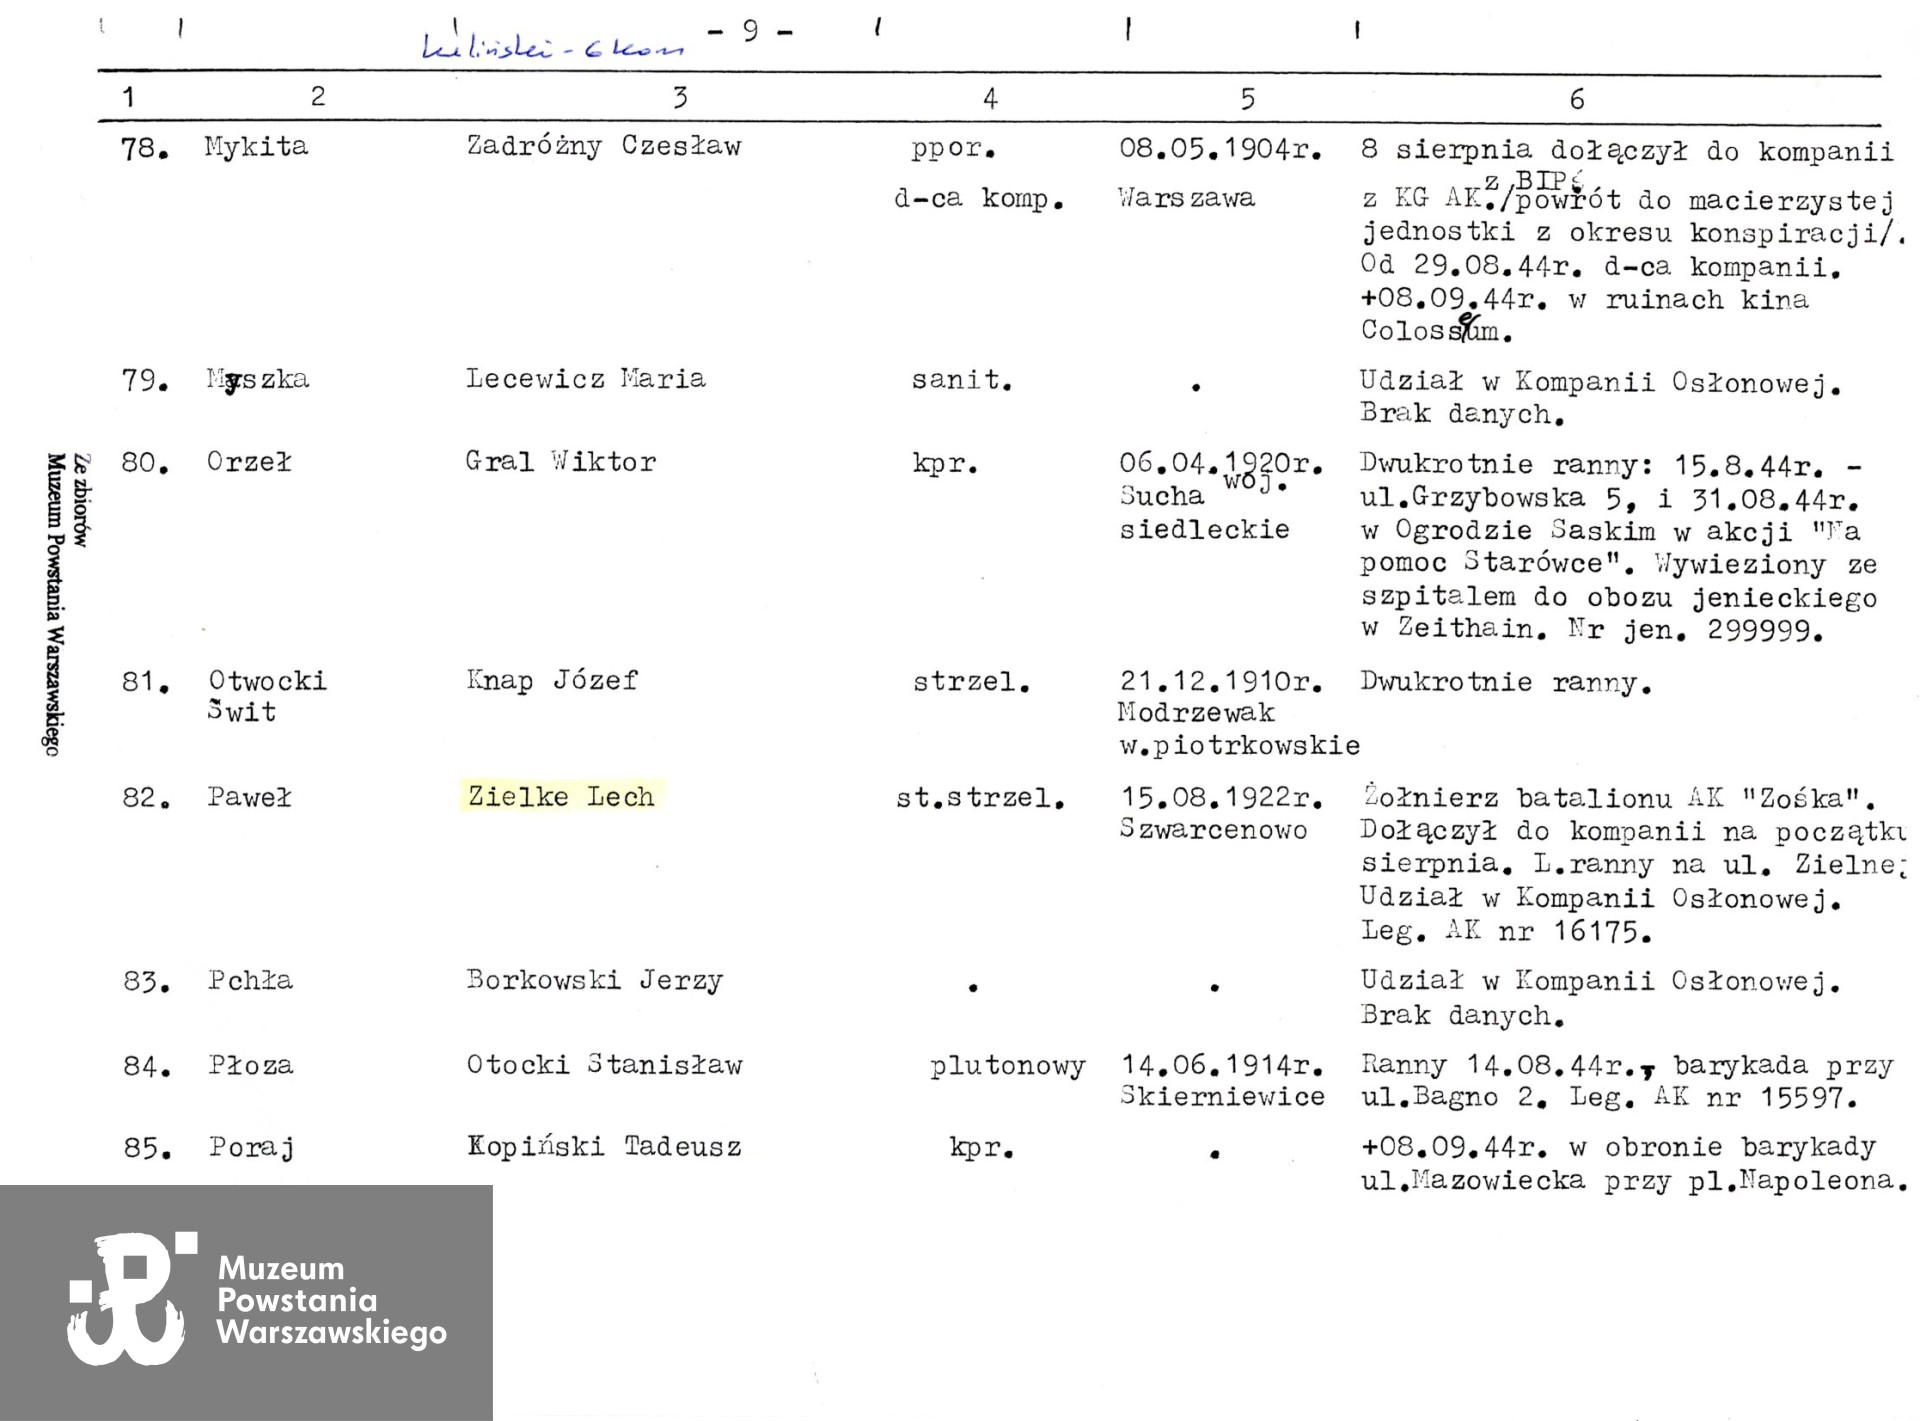1920x1421 pixels.
Task: Click the name Knap Józef
Action: [x=551, y=681]
